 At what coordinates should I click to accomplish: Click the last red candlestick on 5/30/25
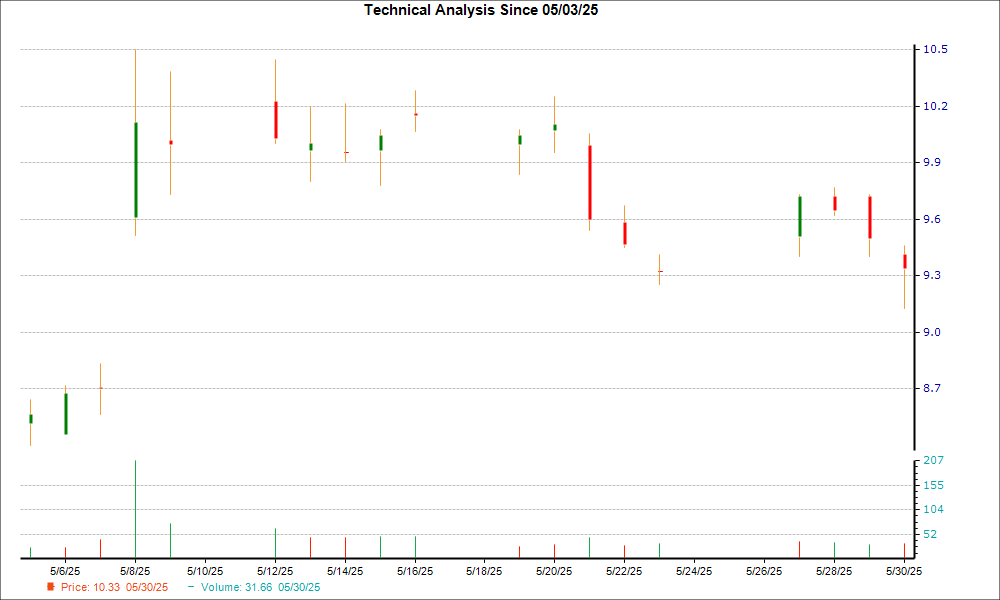coord(904,261)
